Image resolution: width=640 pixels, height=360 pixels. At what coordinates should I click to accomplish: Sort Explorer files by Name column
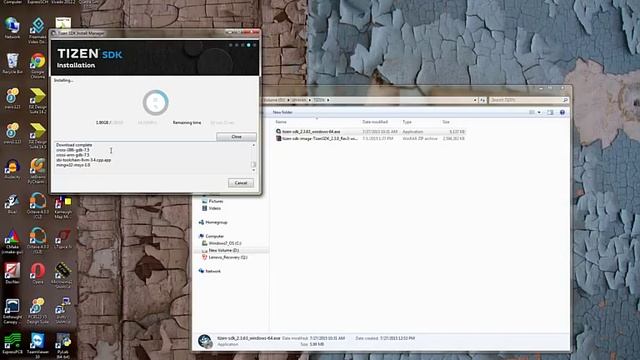click(x=281, y=122)
